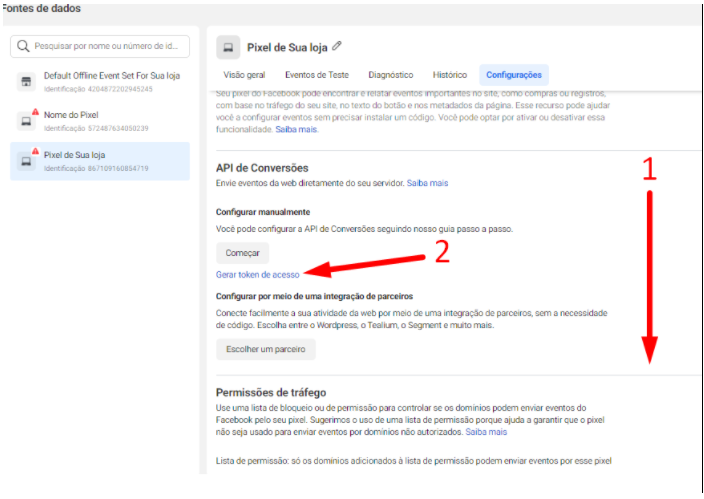Viewport: 704px width, 499px height.
Task: Click the search magnifier icon
Action: pyautogui.click(x=23, y=46)
